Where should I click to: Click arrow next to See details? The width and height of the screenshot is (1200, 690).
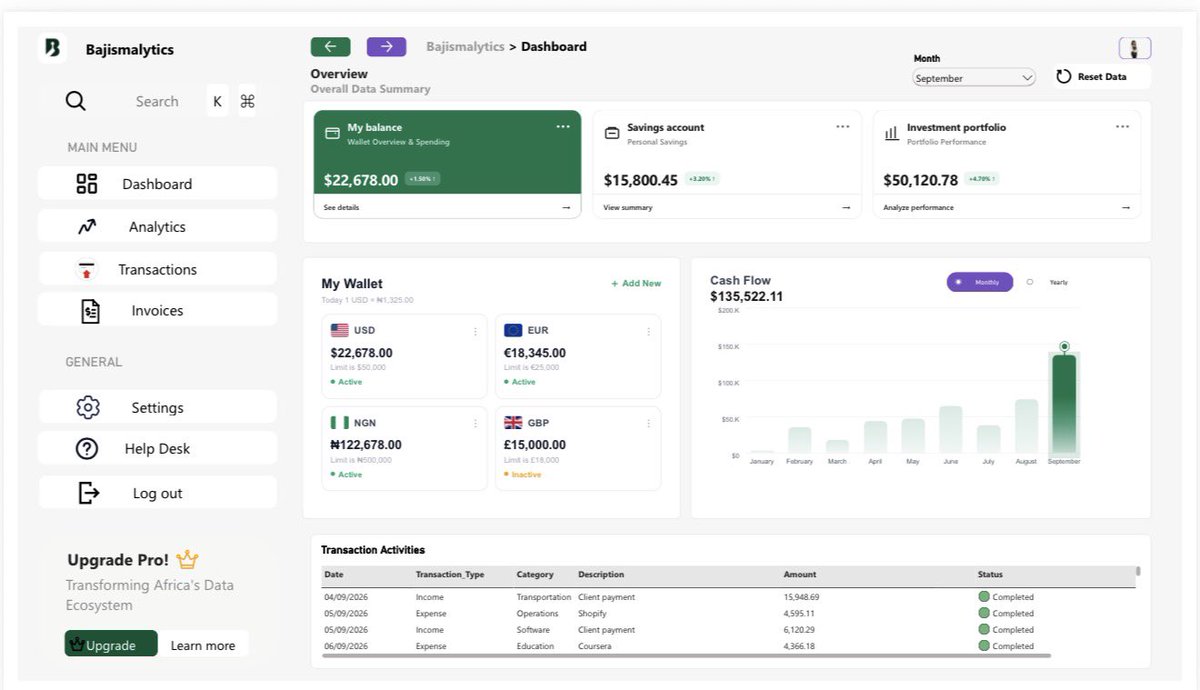coord(566,208)
